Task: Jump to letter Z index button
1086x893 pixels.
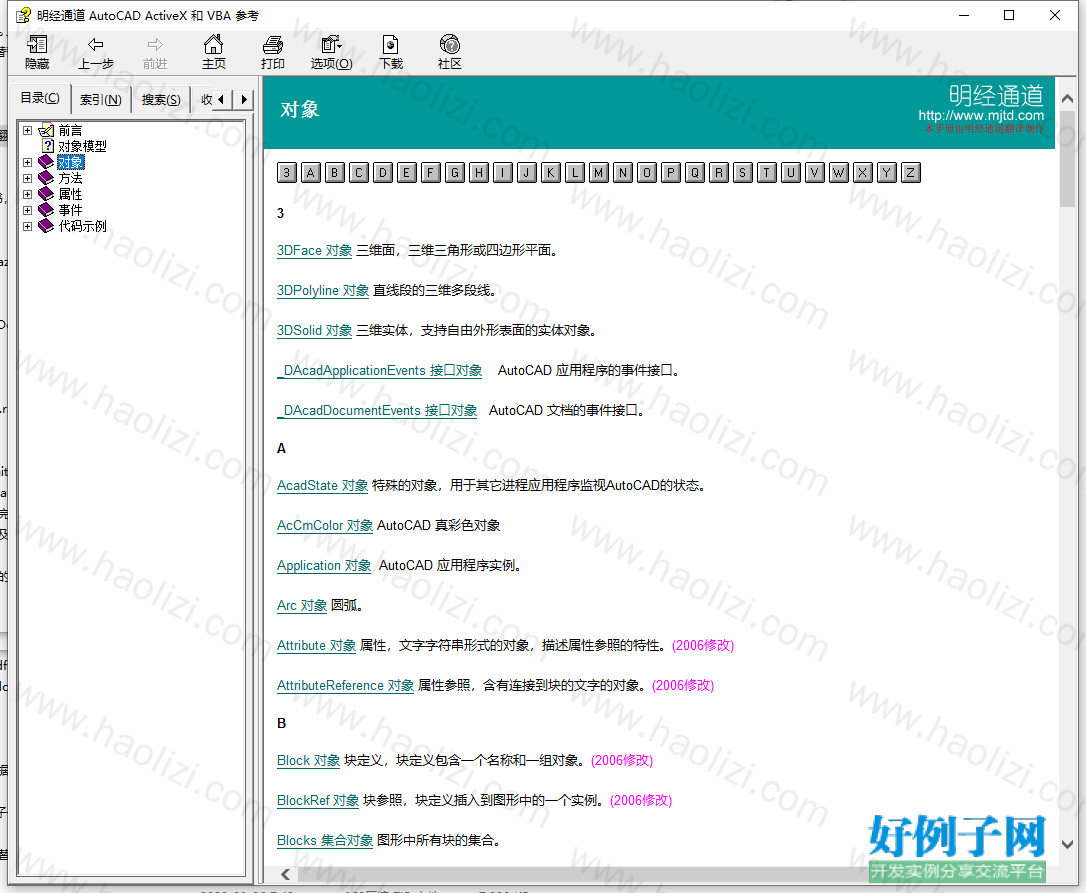Action: 911,173
